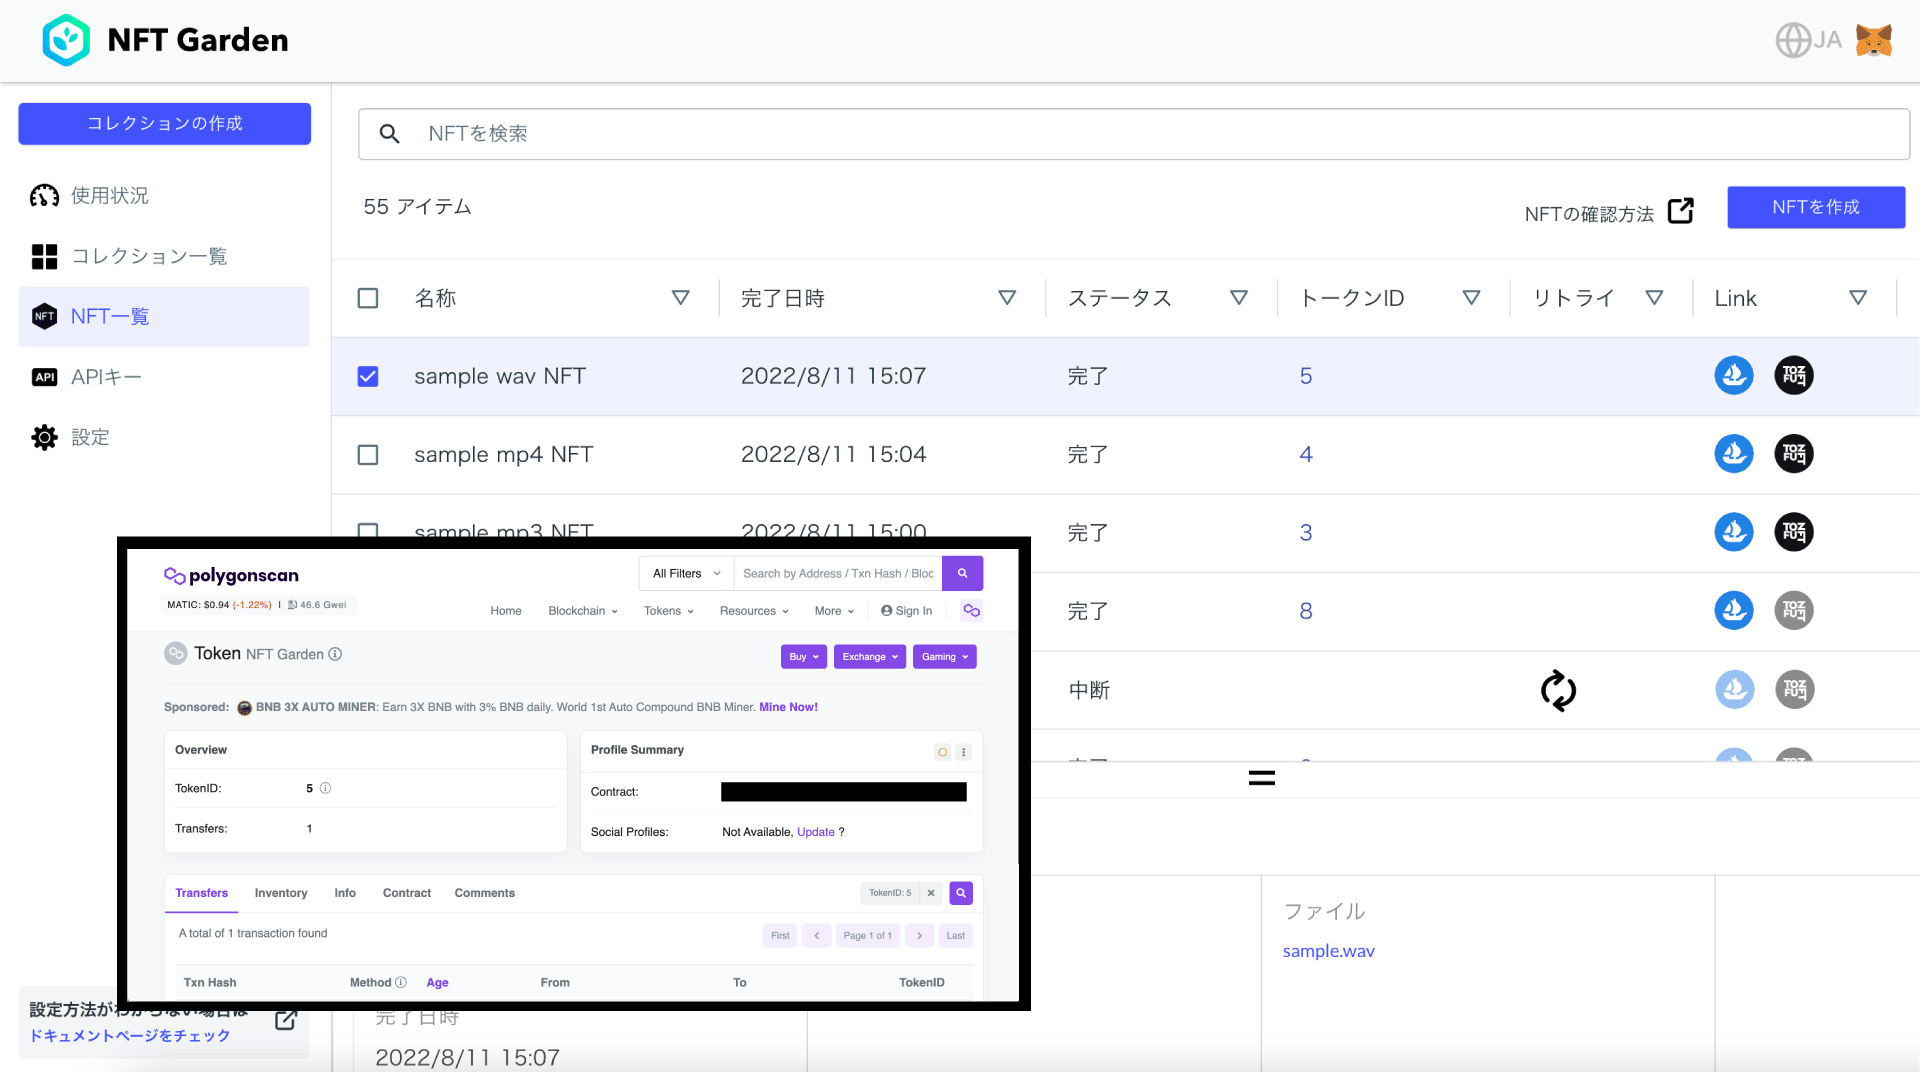
Task: Open sample wav NFT on OpenSea
Action: 1734,375
